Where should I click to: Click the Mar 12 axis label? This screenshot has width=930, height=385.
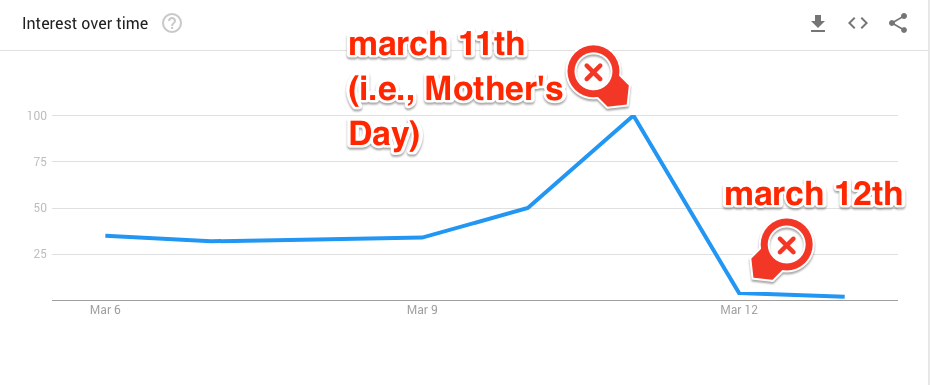tap(738, 310)
